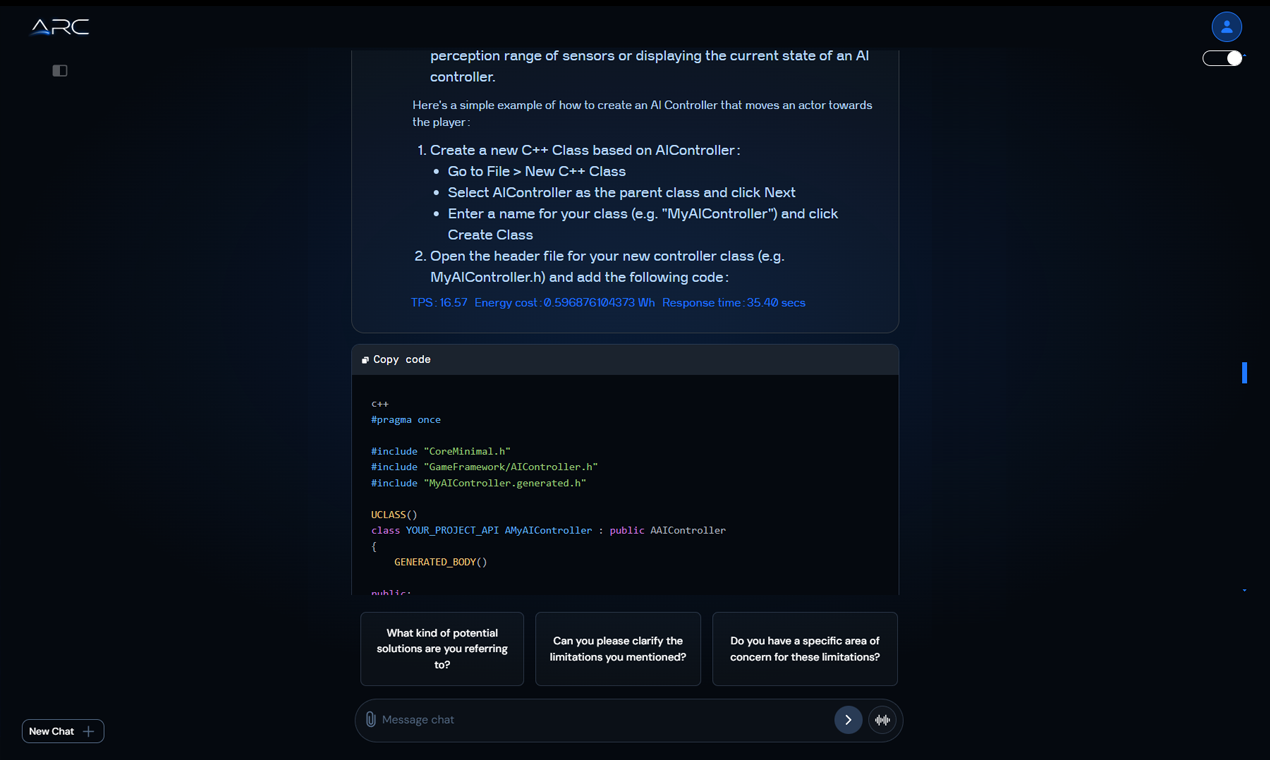
Task: Click the TPS: 16.57 stat text
Action: coord(439,302)
